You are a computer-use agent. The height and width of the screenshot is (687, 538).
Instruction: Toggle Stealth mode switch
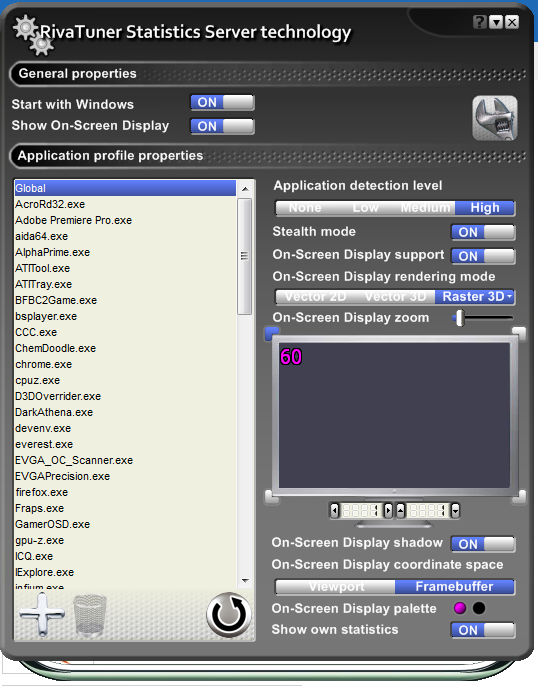point(483,232)
